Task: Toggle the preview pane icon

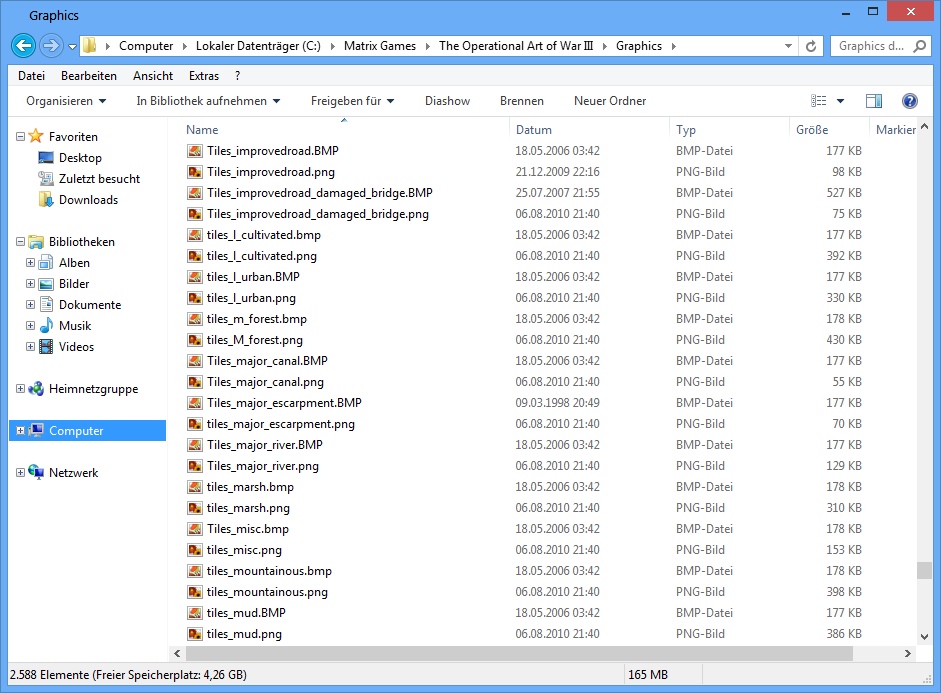Action: pos(874,101)
